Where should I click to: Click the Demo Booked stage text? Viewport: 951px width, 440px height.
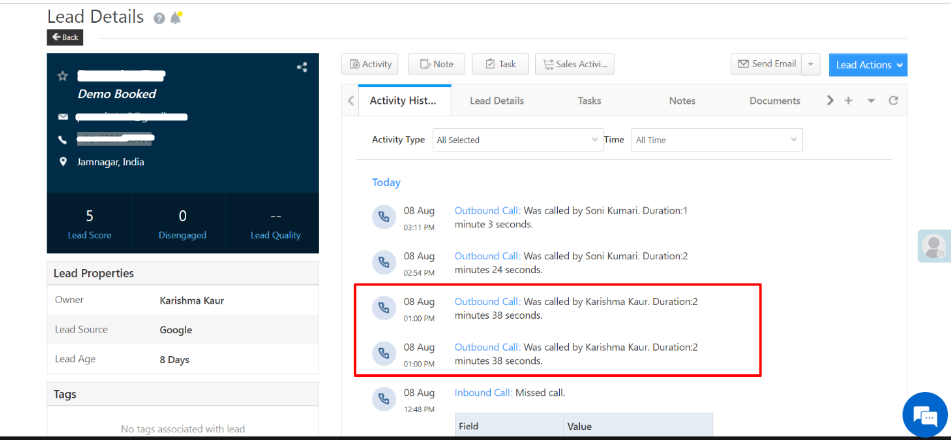(116, 94)
